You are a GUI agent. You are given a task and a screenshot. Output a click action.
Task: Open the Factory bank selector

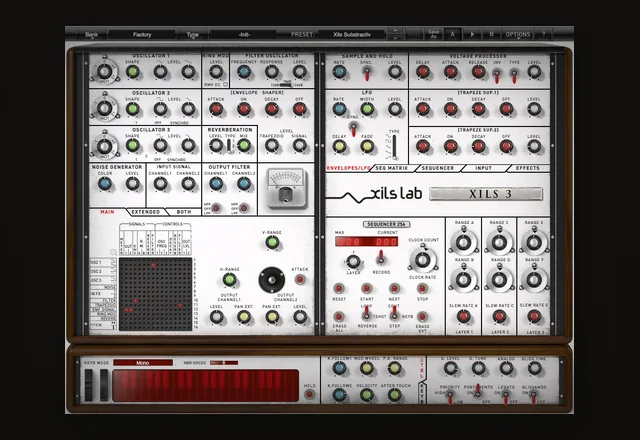pyautogui.click(x=142, y=35)
